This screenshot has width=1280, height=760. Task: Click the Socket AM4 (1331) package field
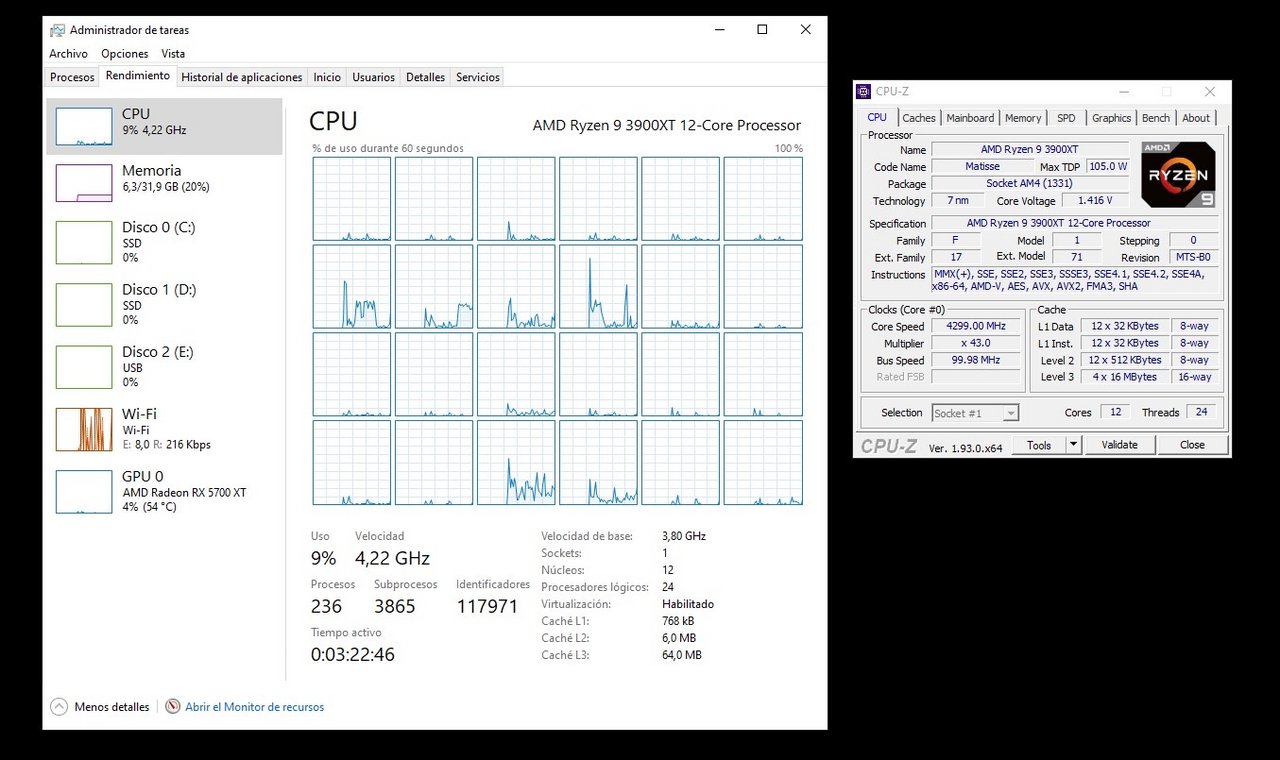pyautogui.click(x=1030, y=183)
